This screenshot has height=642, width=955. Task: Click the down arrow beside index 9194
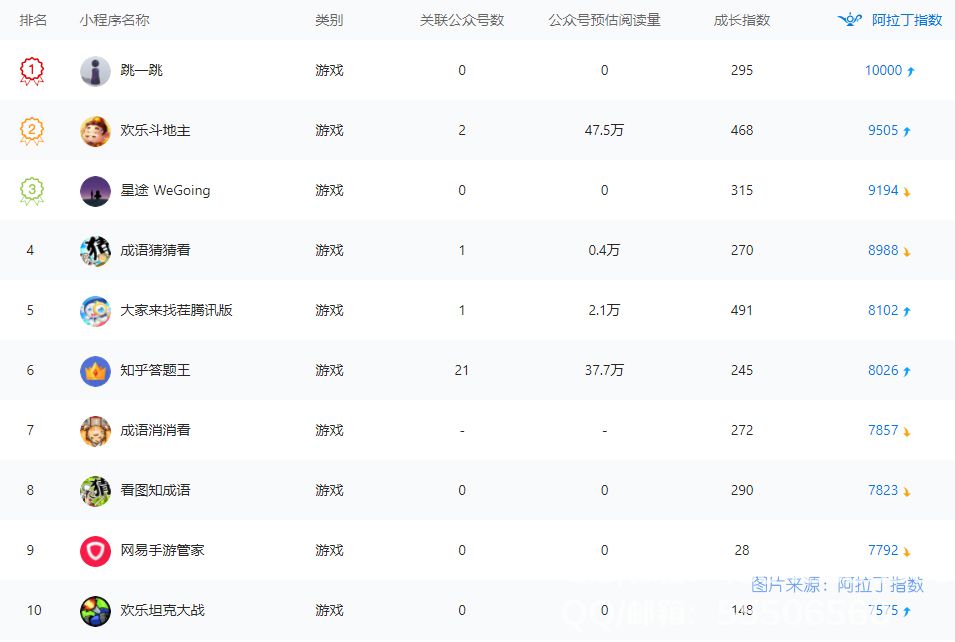point(907,191)
